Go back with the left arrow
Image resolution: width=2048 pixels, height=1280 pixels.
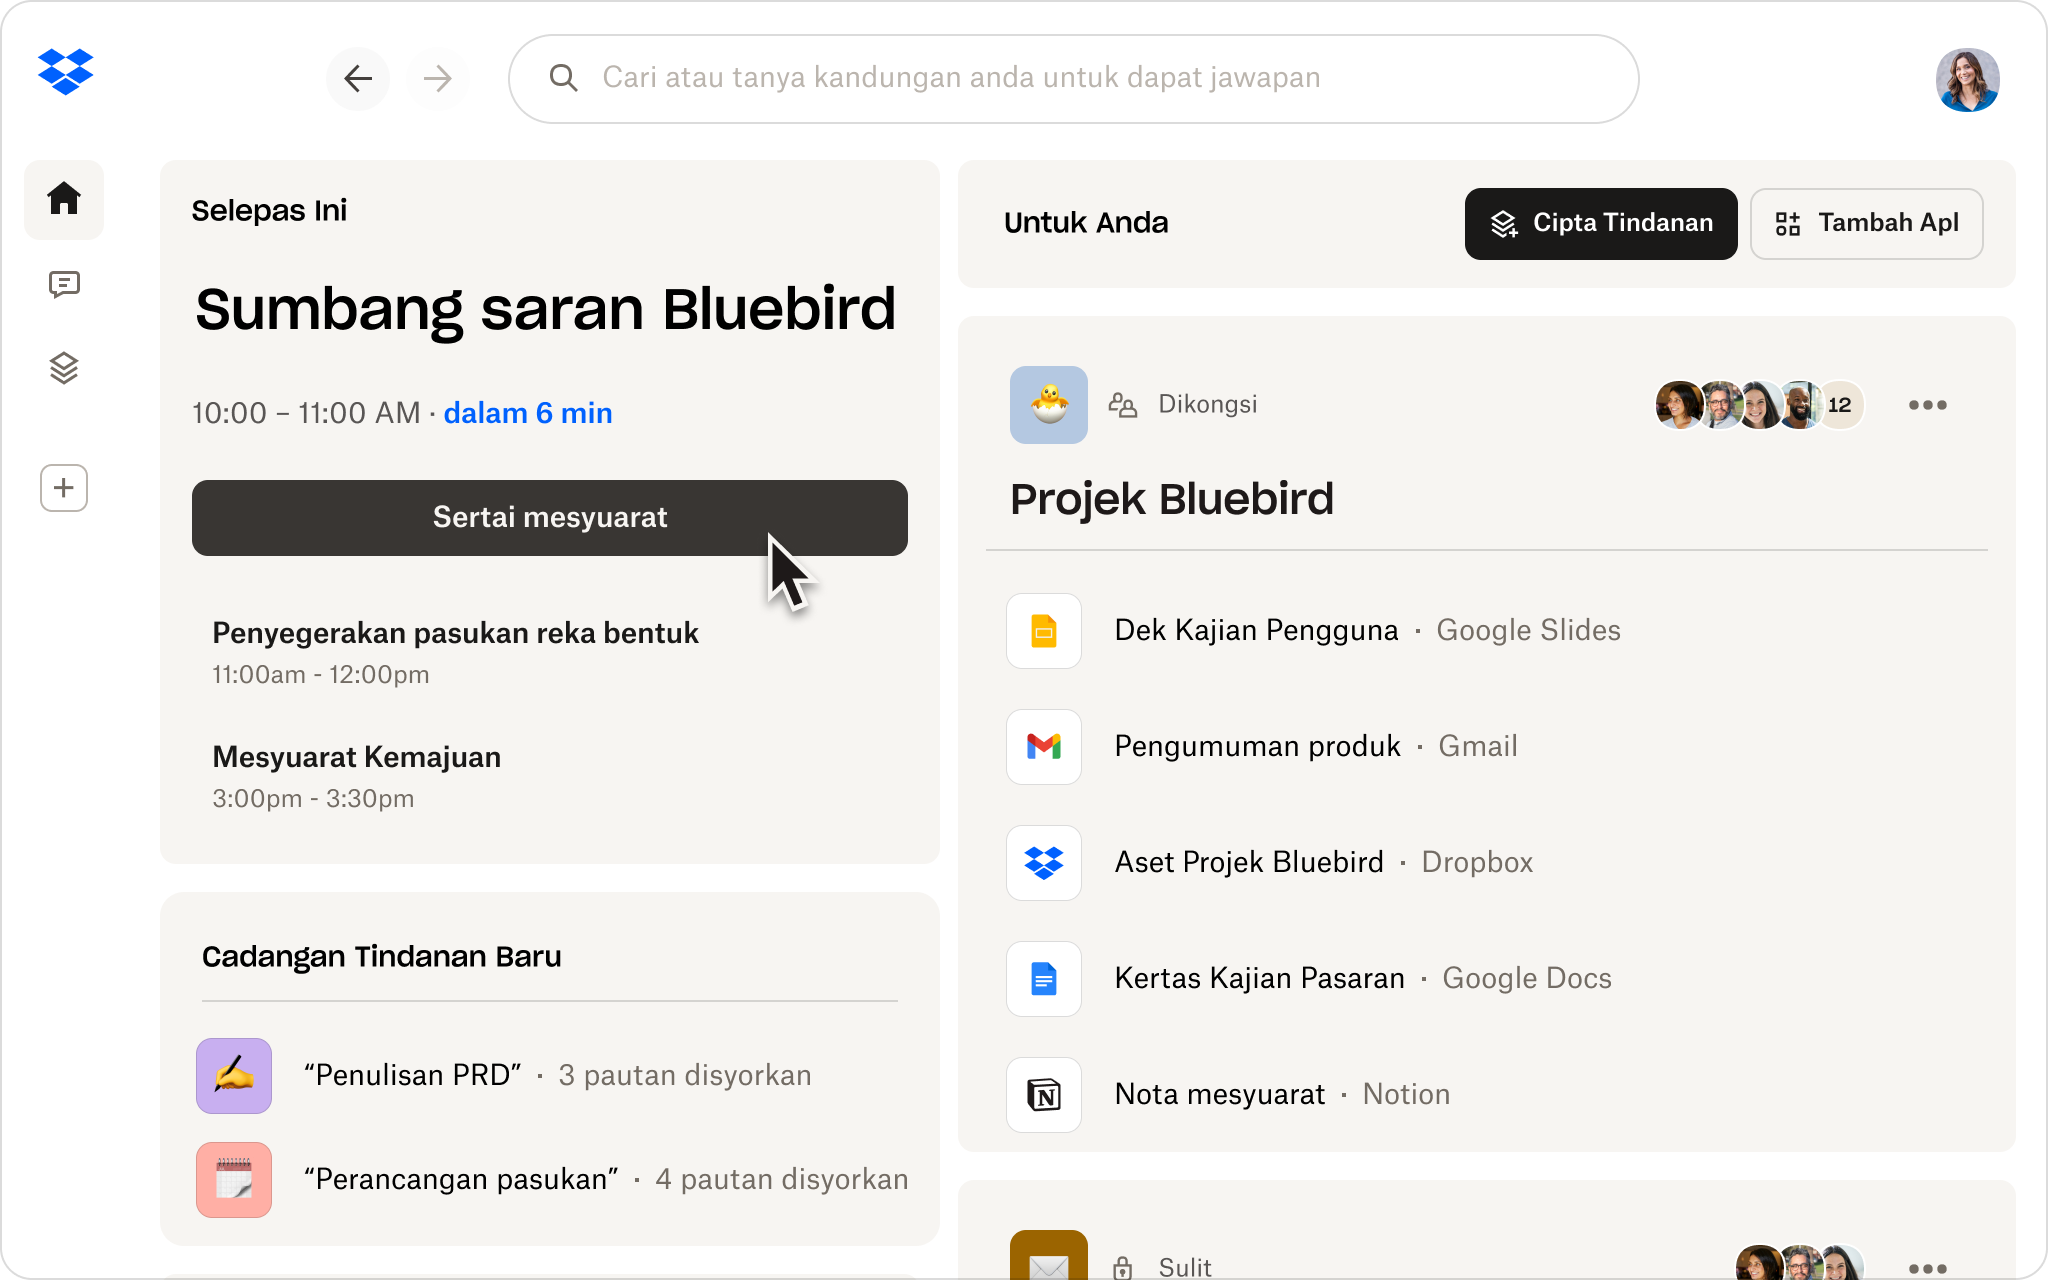click(x=358, y=78)
